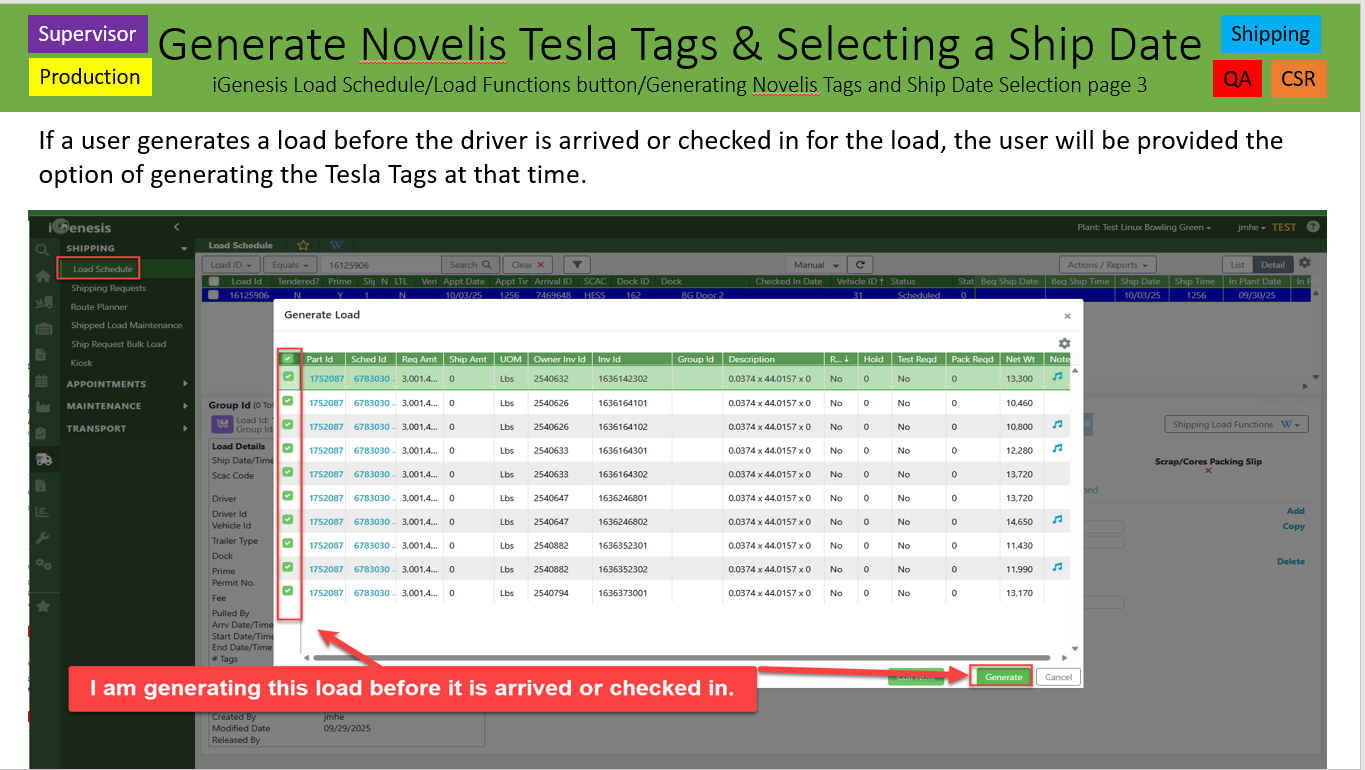Image resolution: width=1365 pixels, height=770 pixels.
Task: Click note icon for Inv Id 1636164102
Action: 1057,425
